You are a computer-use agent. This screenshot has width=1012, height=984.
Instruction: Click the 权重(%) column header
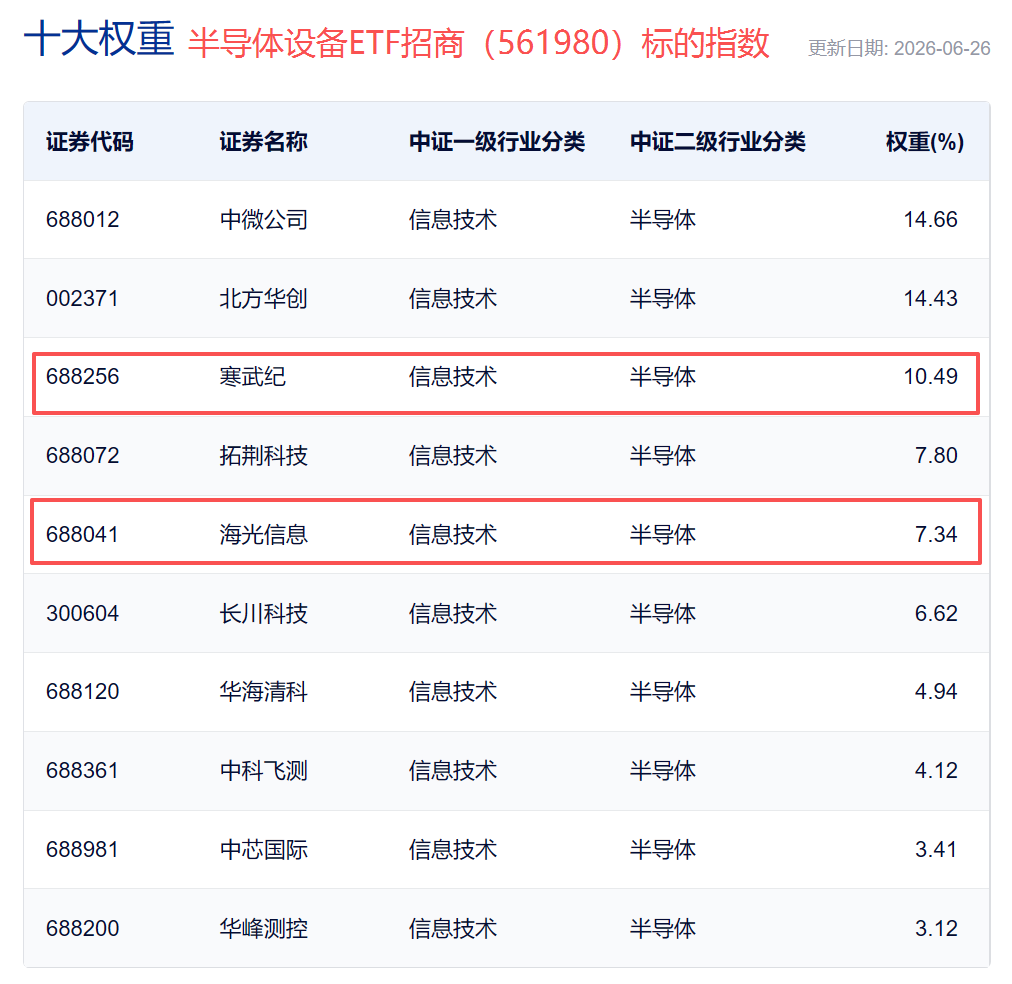pyautogui.click(x=925, y=142)
